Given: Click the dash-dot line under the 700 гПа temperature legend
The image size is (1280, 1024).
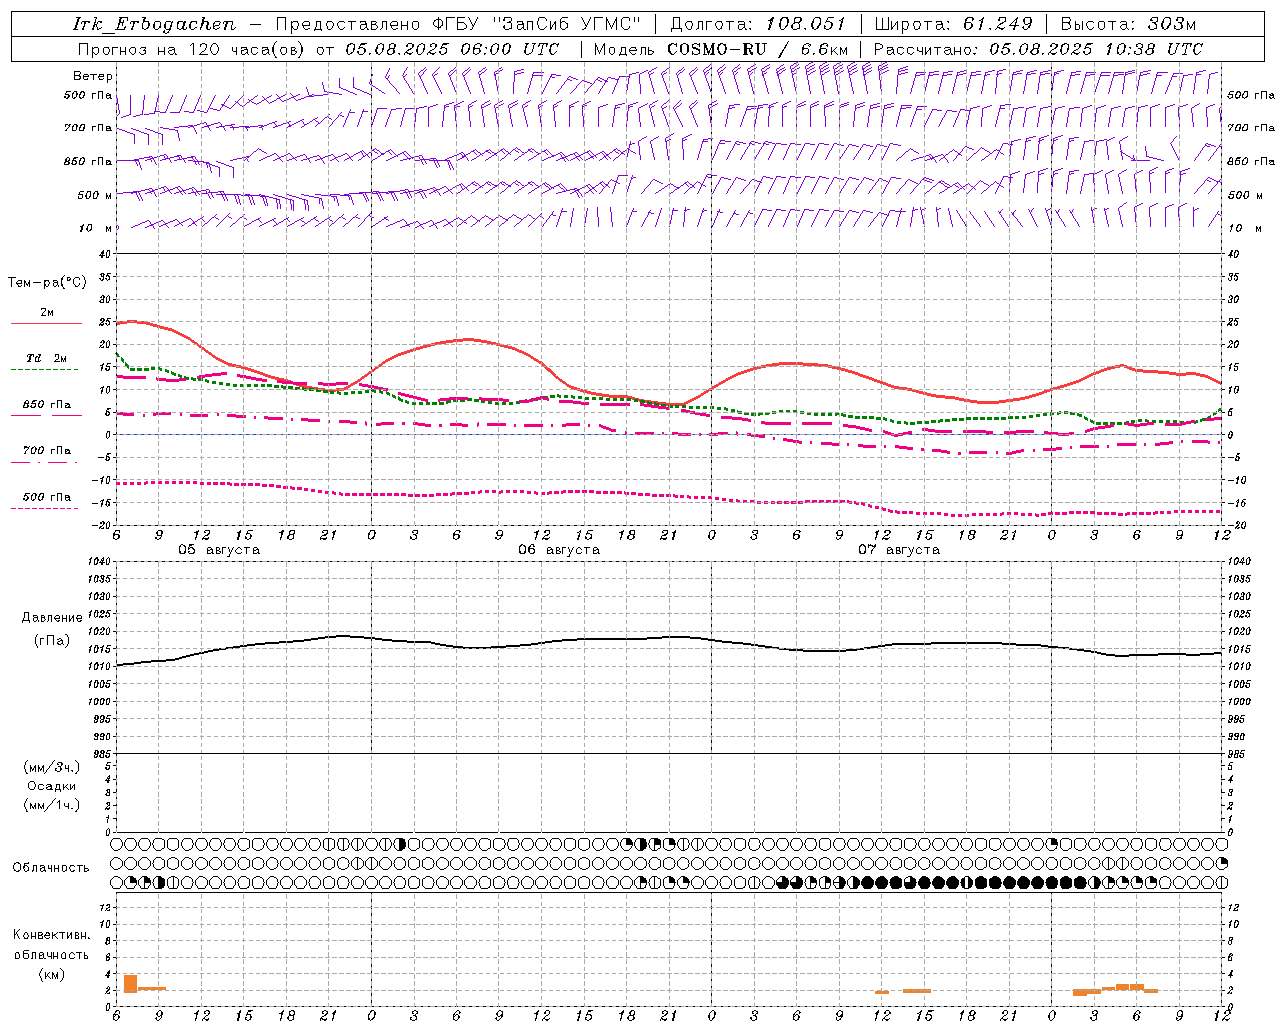Looking at the screenshot, I should click(46, 462).
